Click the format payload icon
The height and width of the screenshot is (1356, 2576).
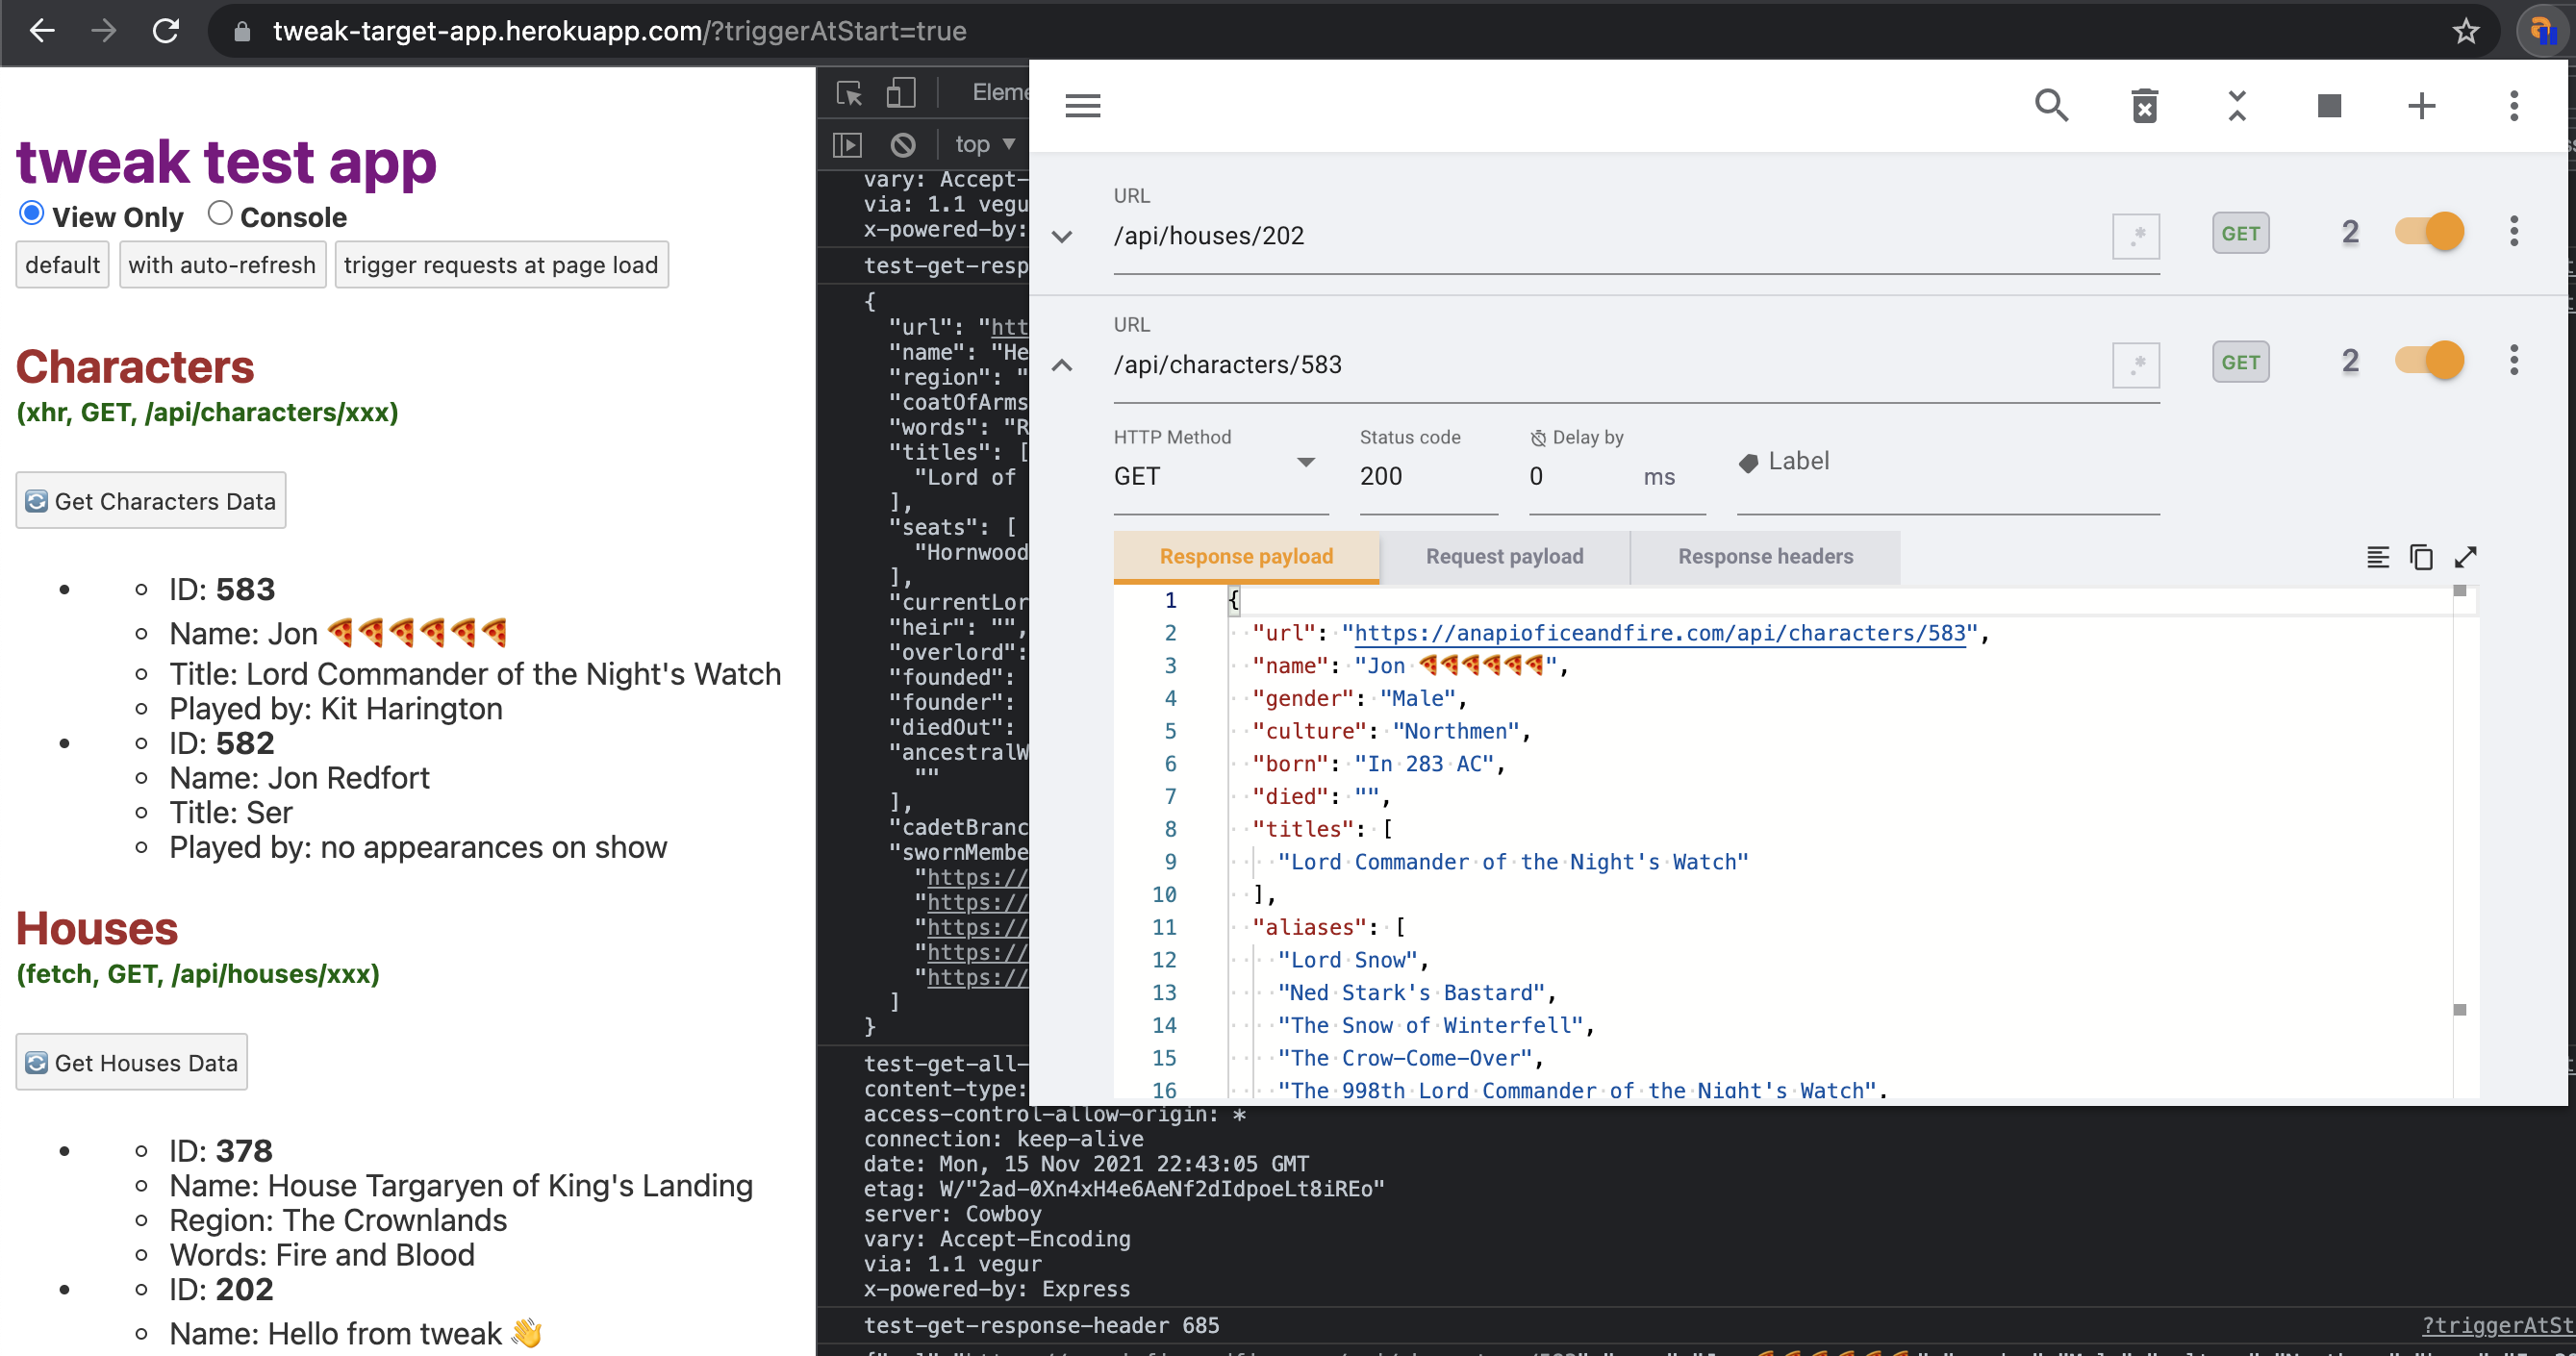click(x=2377, y=557)
